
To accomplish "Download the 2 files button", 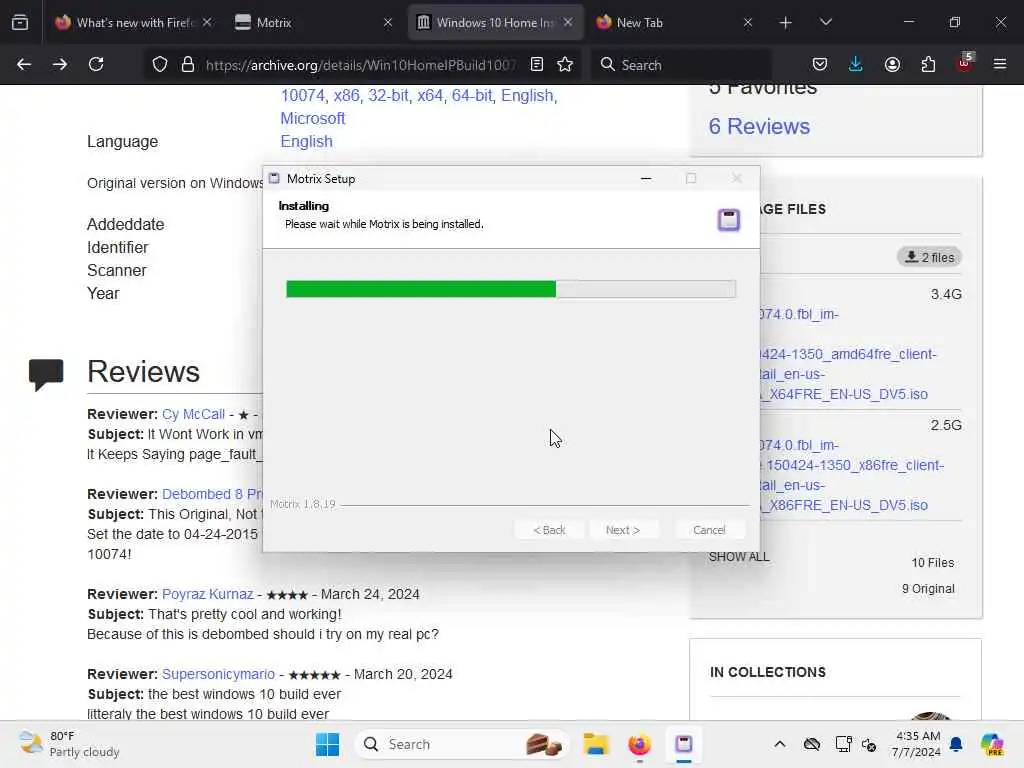I will pos(929,257).
